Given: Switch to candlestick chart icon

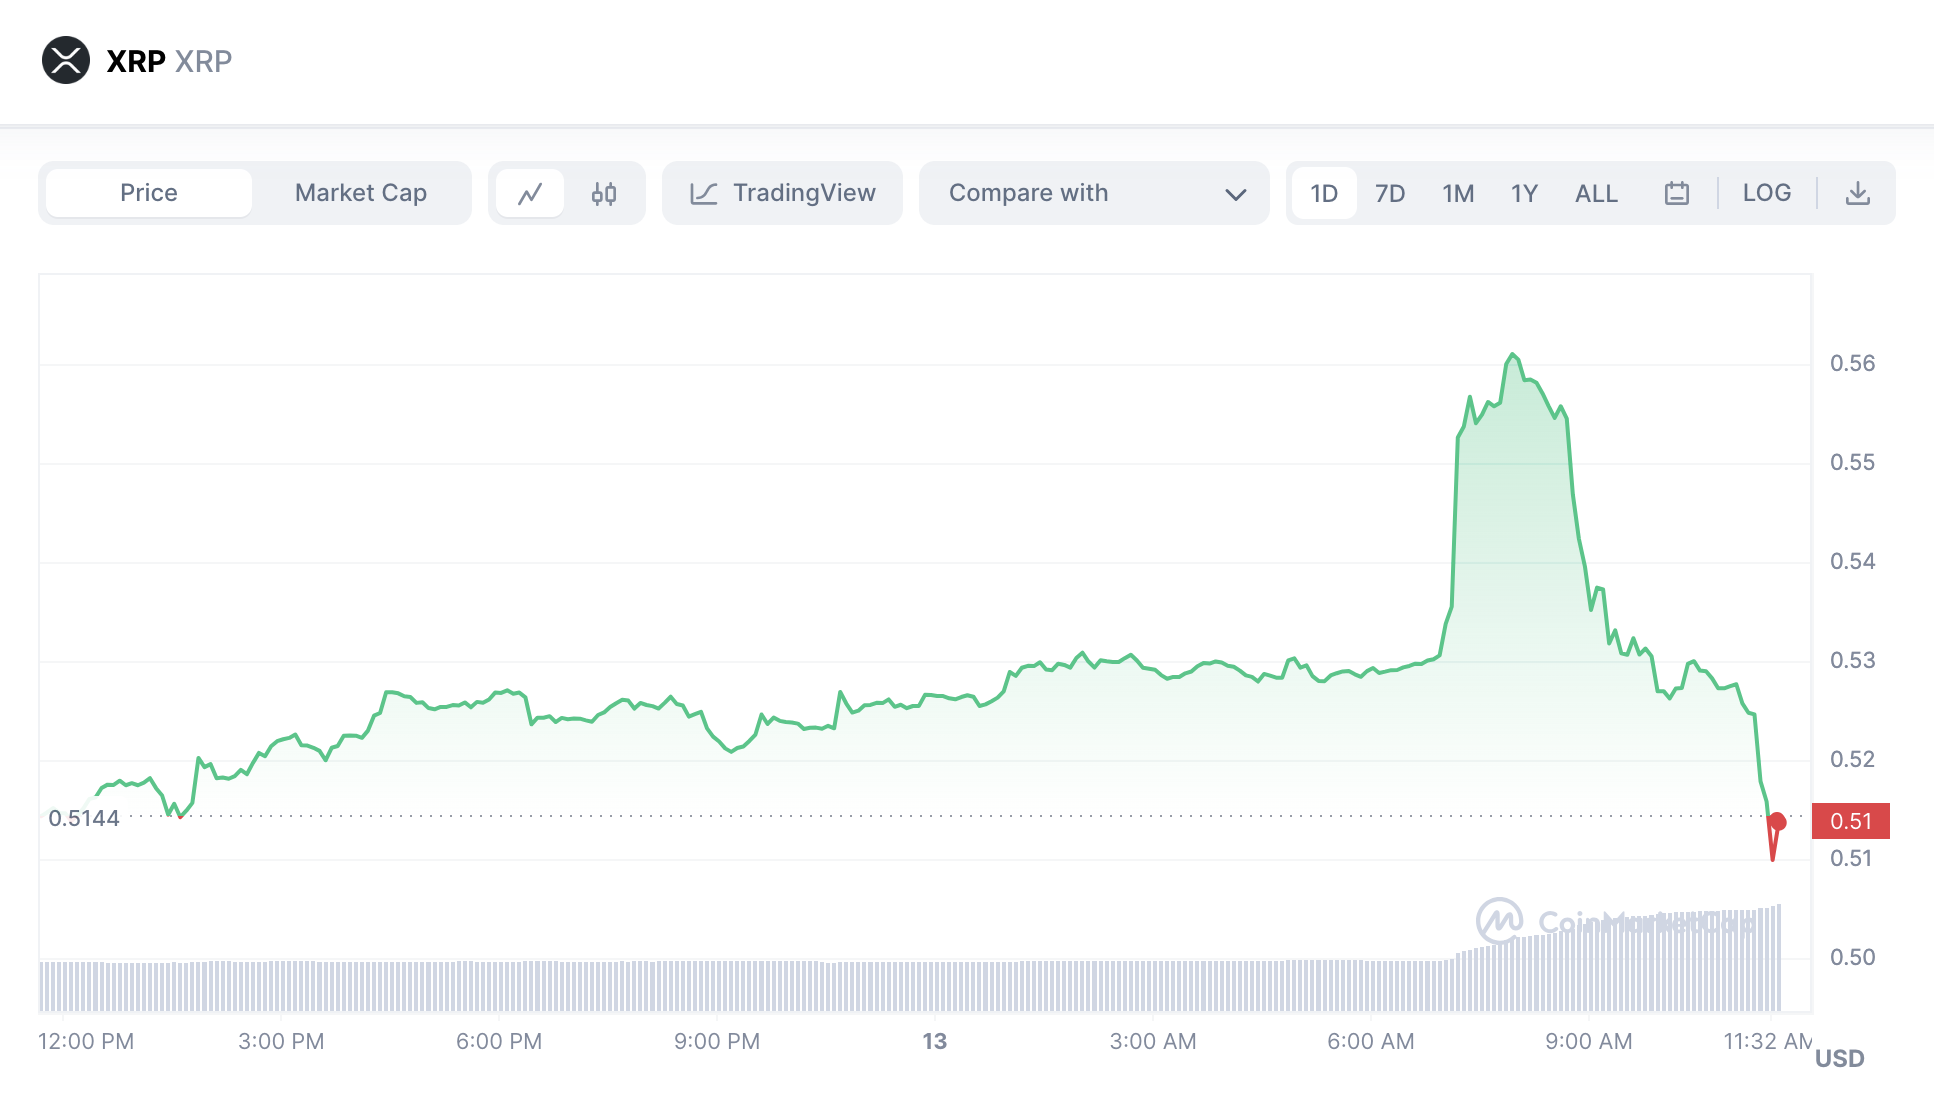Looking at the screenshot, I should click(x=604, y=193).
